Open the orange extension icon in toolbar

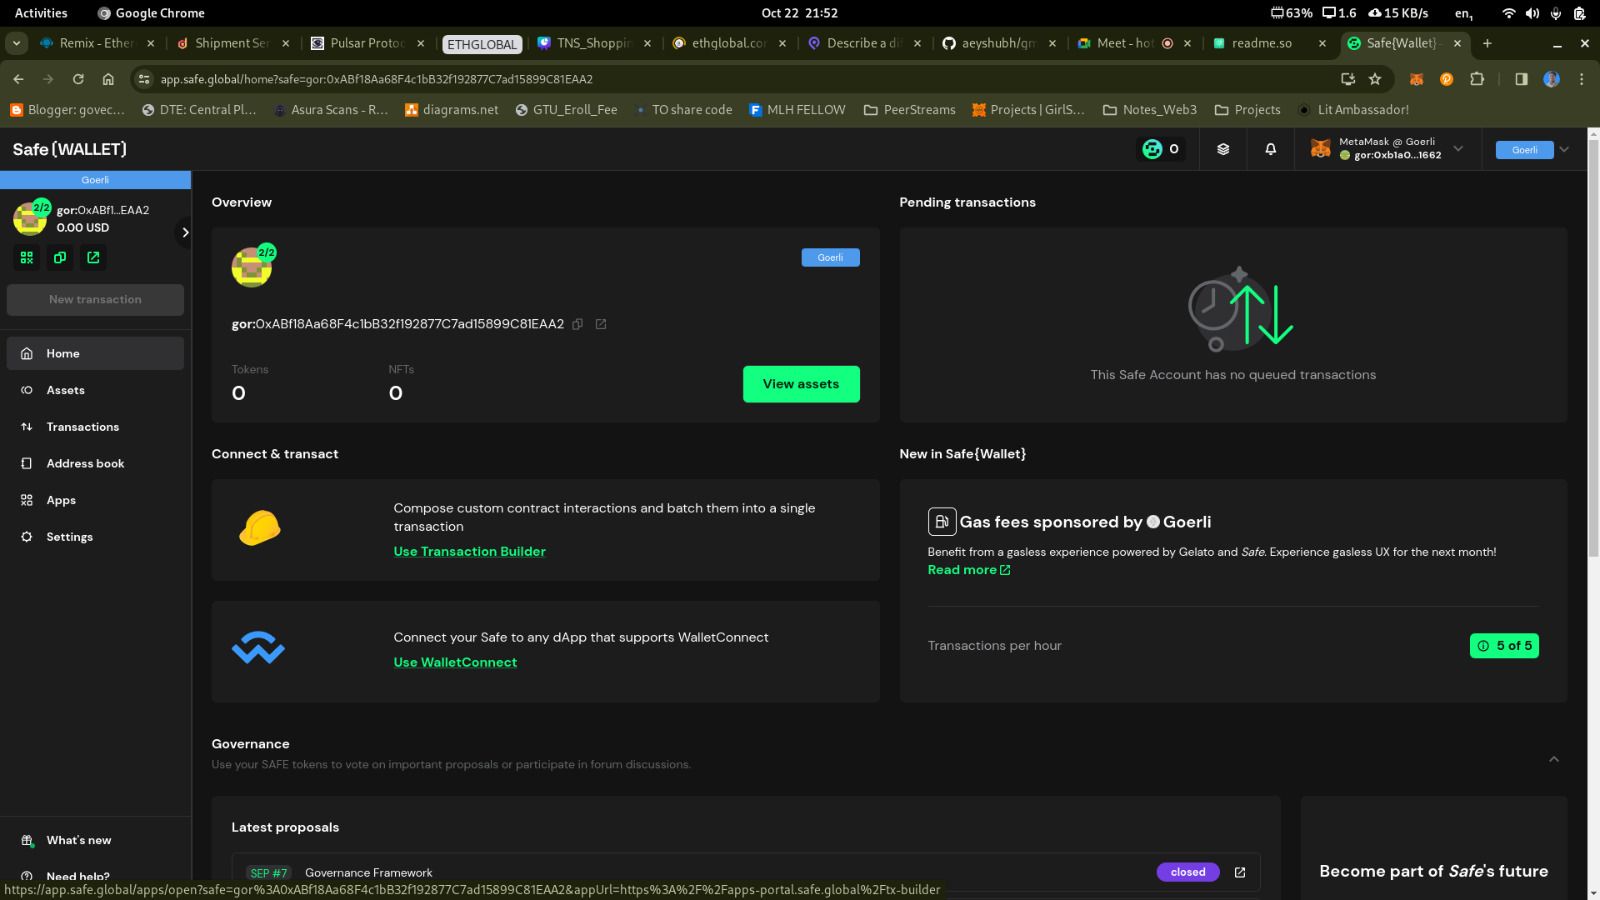pyautogui.click(x=1446, y=79)
